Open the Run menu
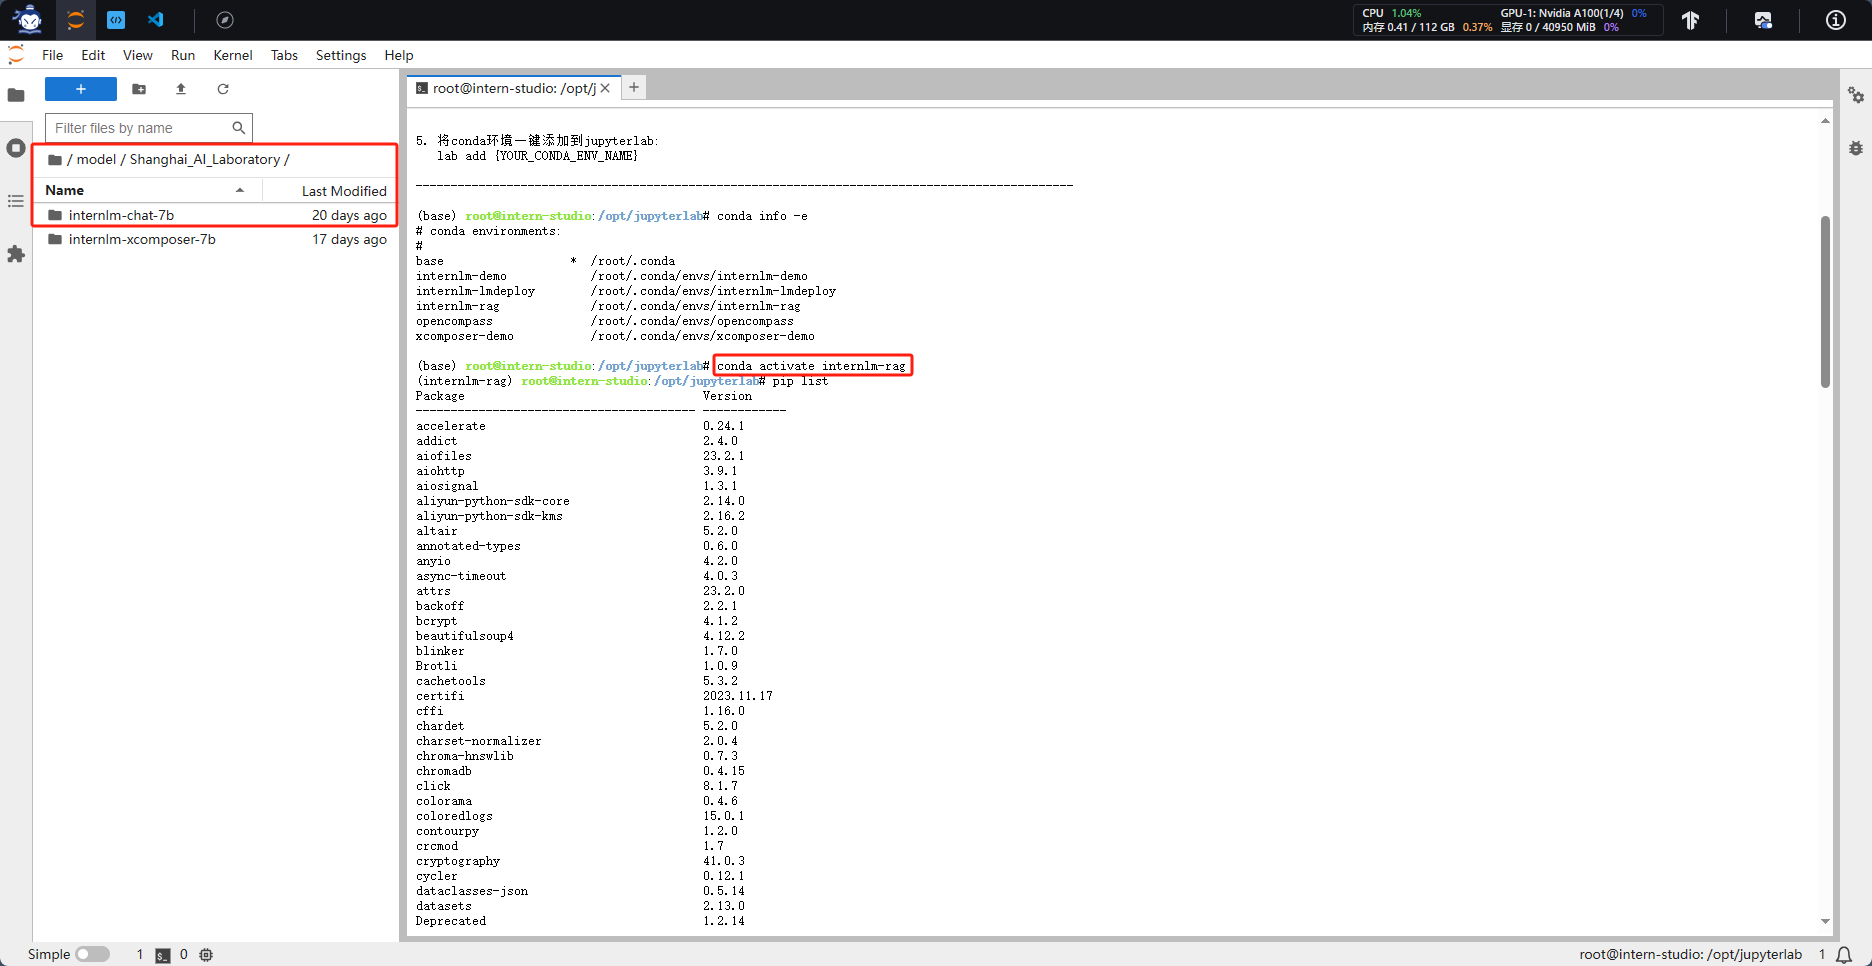The height and width of the screenshot is (966, 1872). point(183,55)
